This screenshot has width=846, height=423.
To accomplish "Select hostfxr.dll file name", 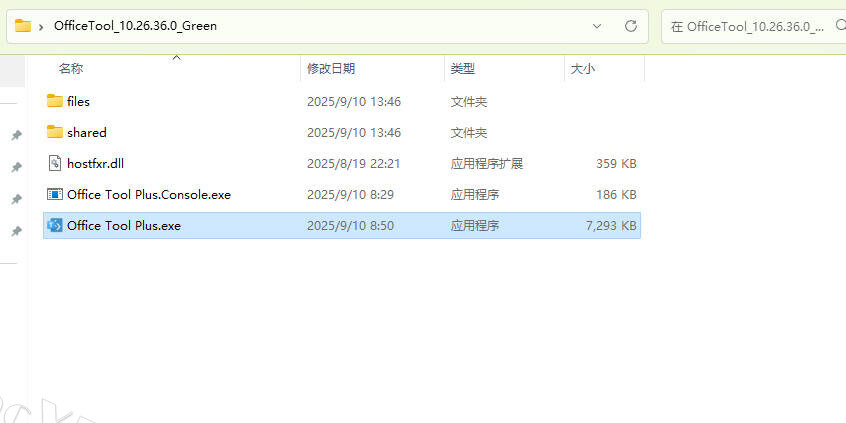I will click(95, 163).
